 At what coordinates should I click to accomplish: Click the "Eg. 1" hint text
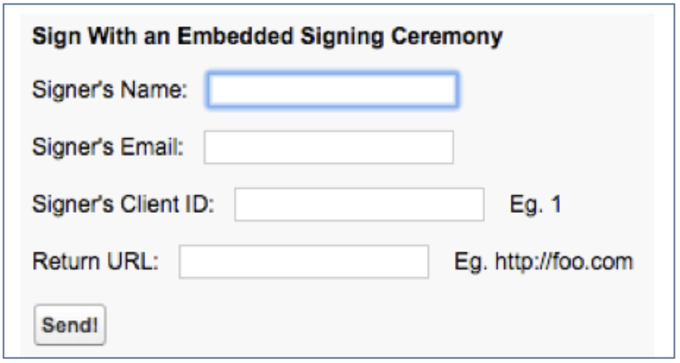[x=536, y=204]
